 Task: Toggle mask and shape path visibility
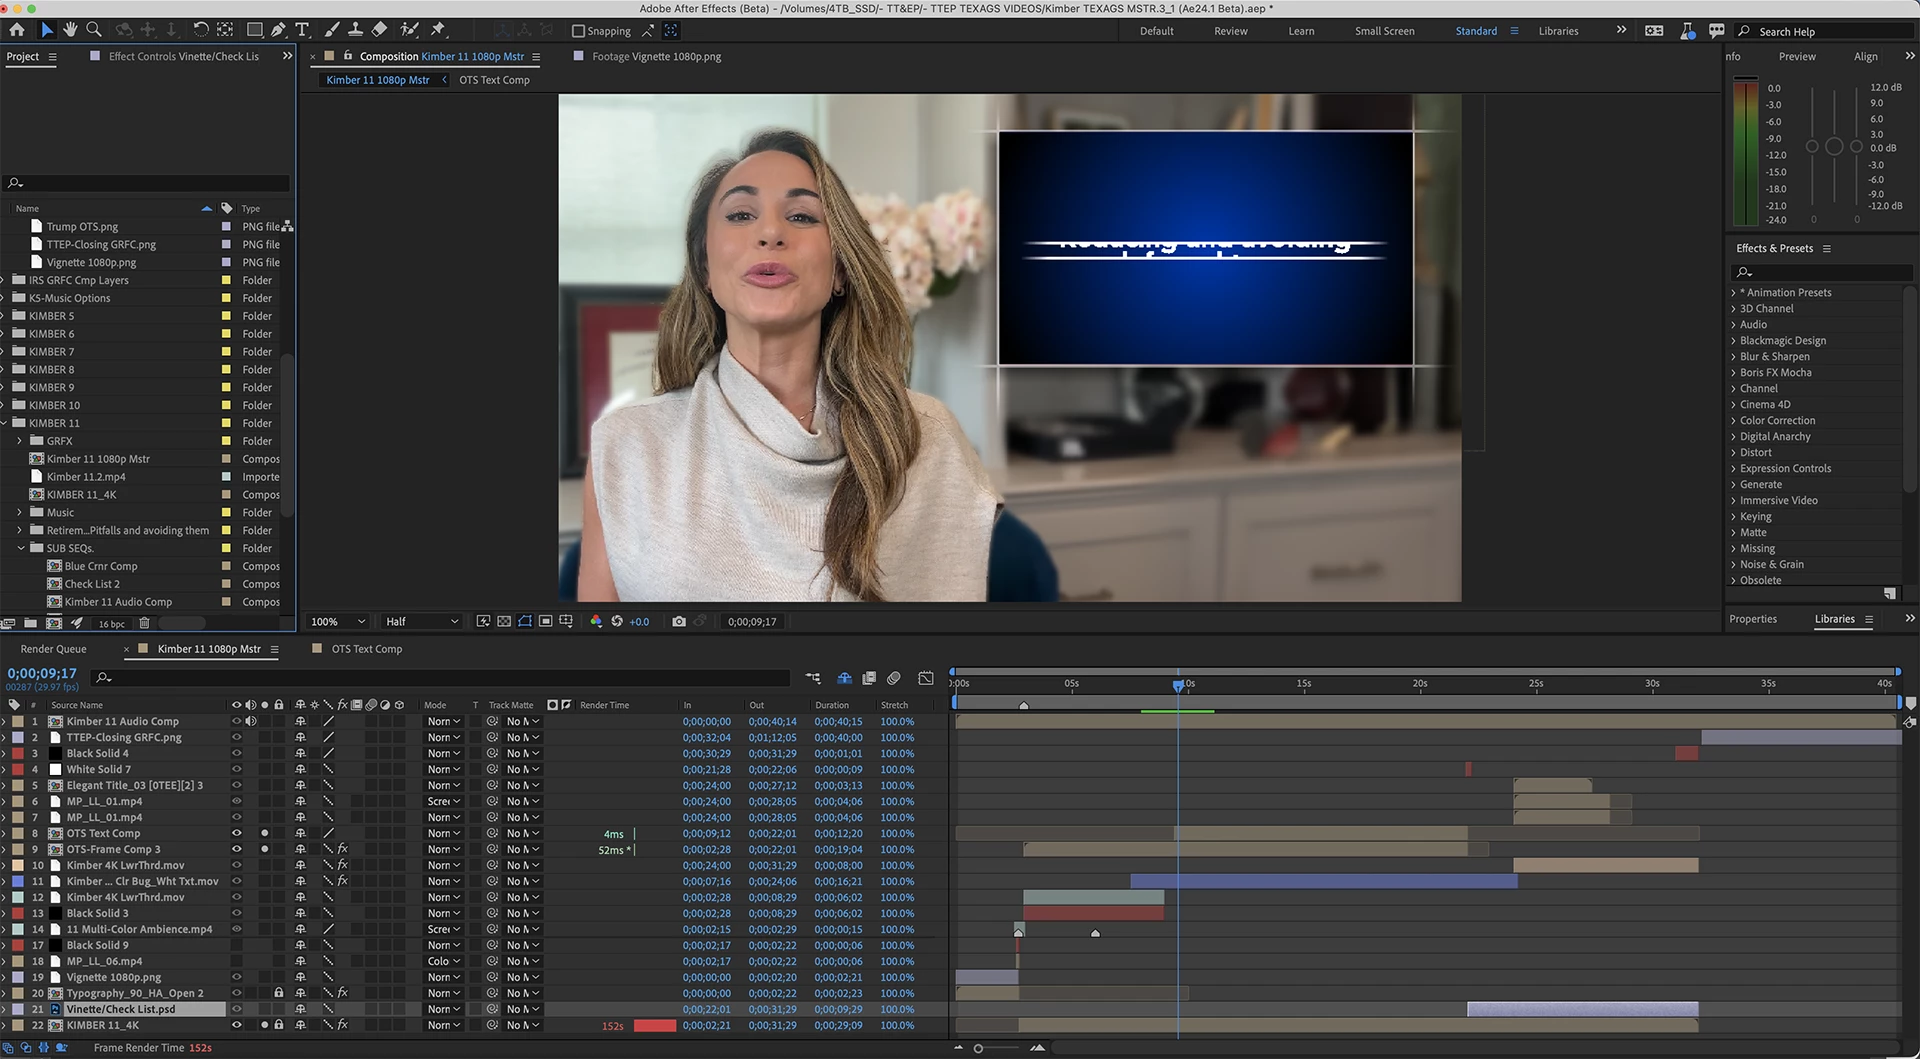pyautogui.click(x=525, y=621)
